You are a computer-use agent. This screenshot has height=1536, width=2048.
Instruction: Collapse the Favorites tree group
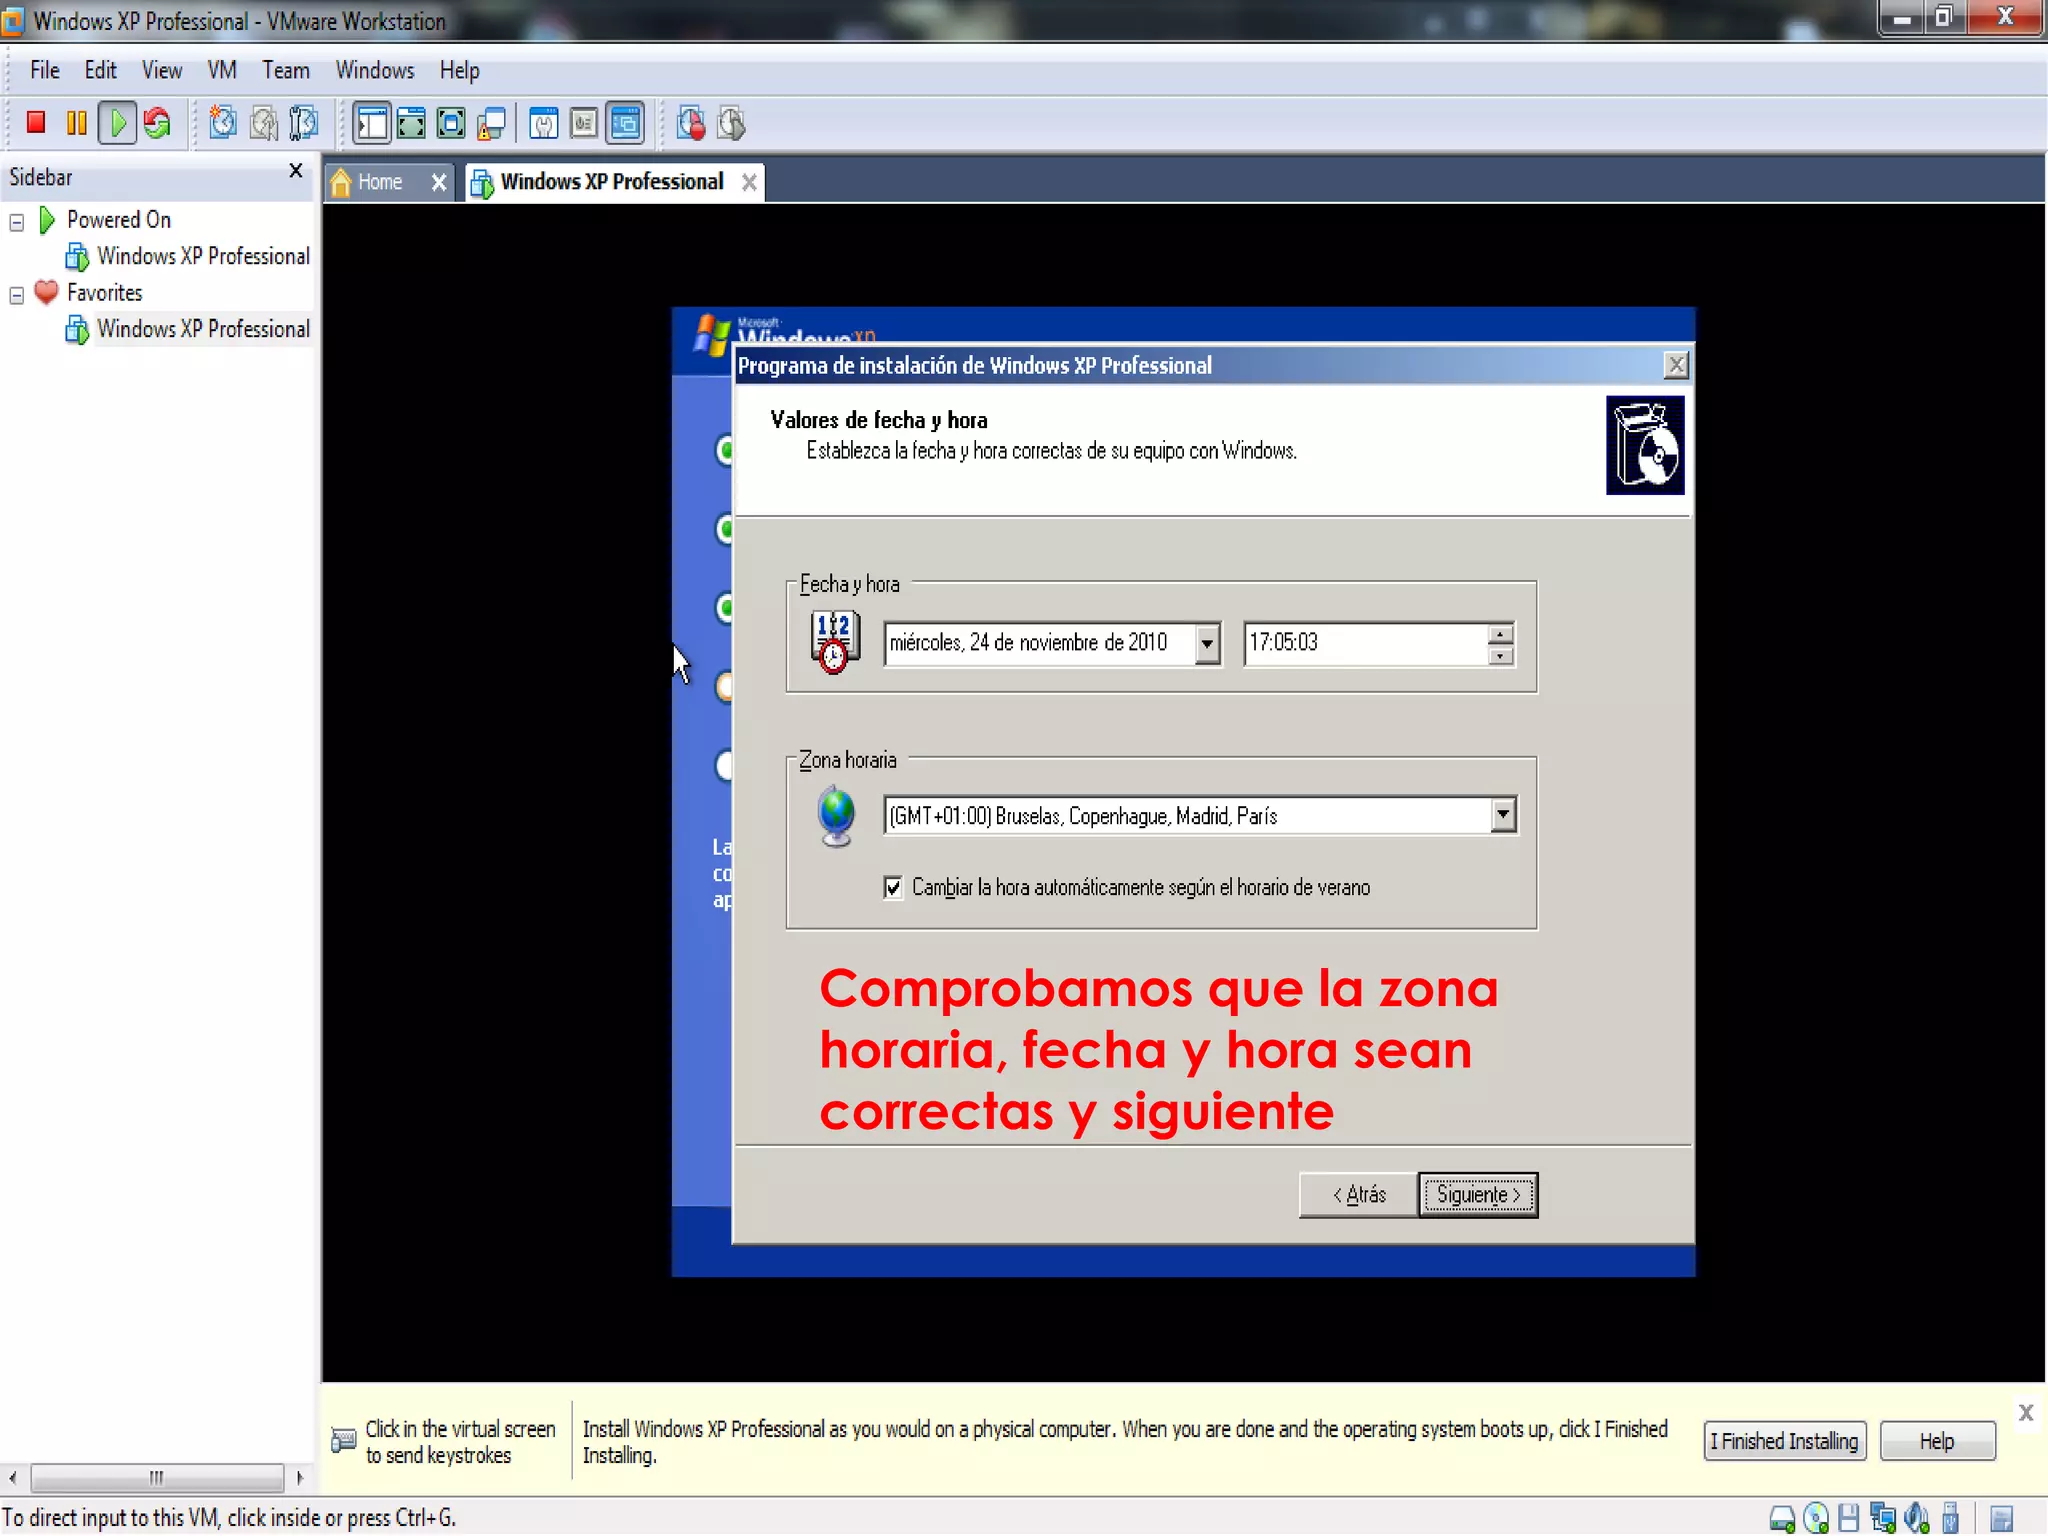[x=17, y=295]
